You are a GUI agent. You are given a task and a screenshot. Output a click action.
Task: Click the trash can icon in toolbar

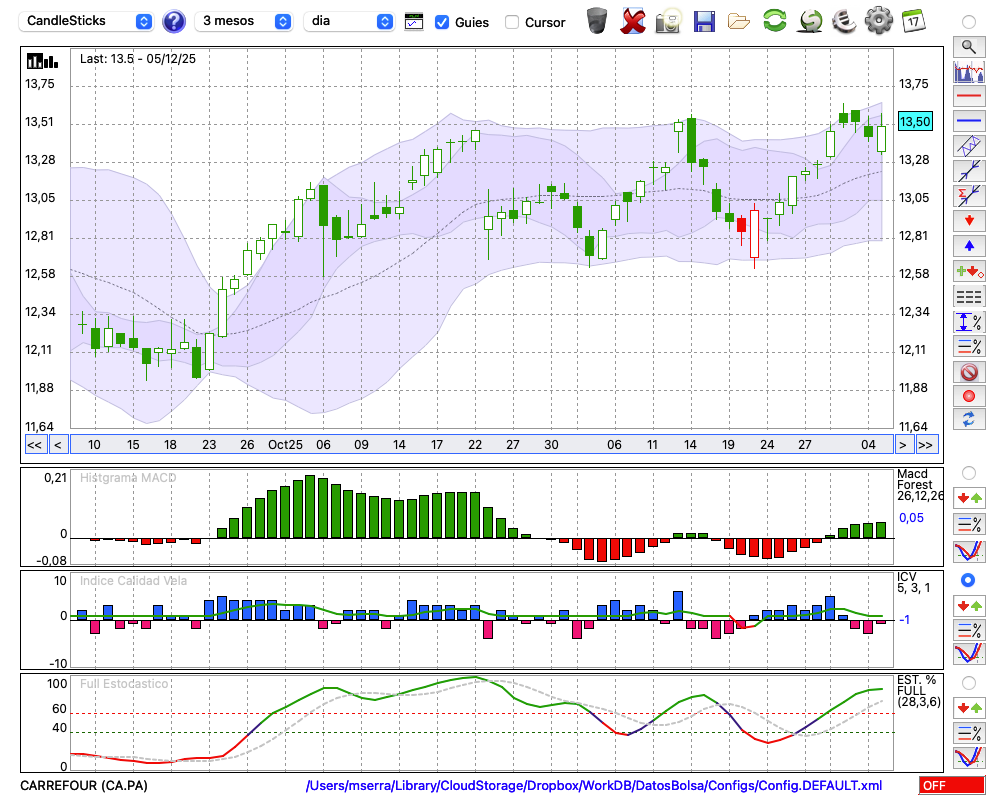(597, 21)
